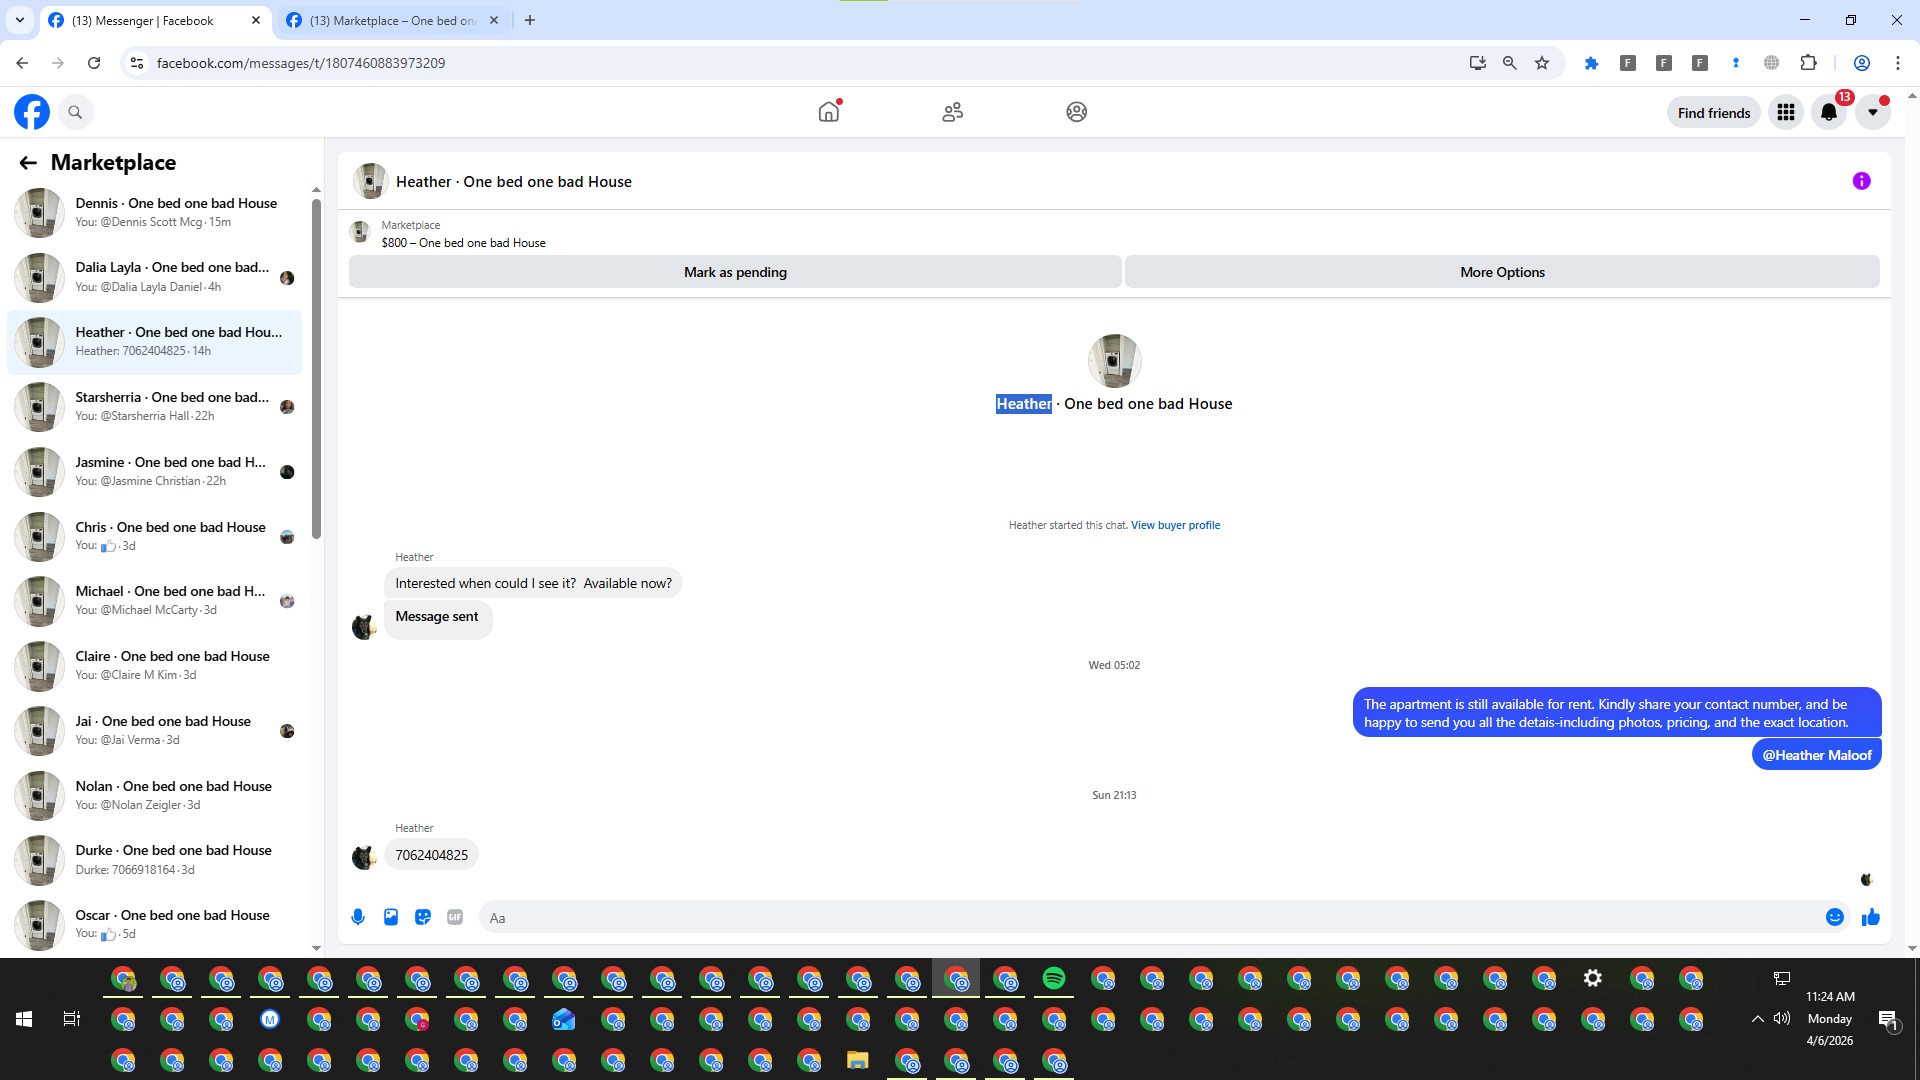The image size is (1920, 1080).
Task: Open the View buyer profile link
Action: pyautogui.click(x=1175, y=525)
